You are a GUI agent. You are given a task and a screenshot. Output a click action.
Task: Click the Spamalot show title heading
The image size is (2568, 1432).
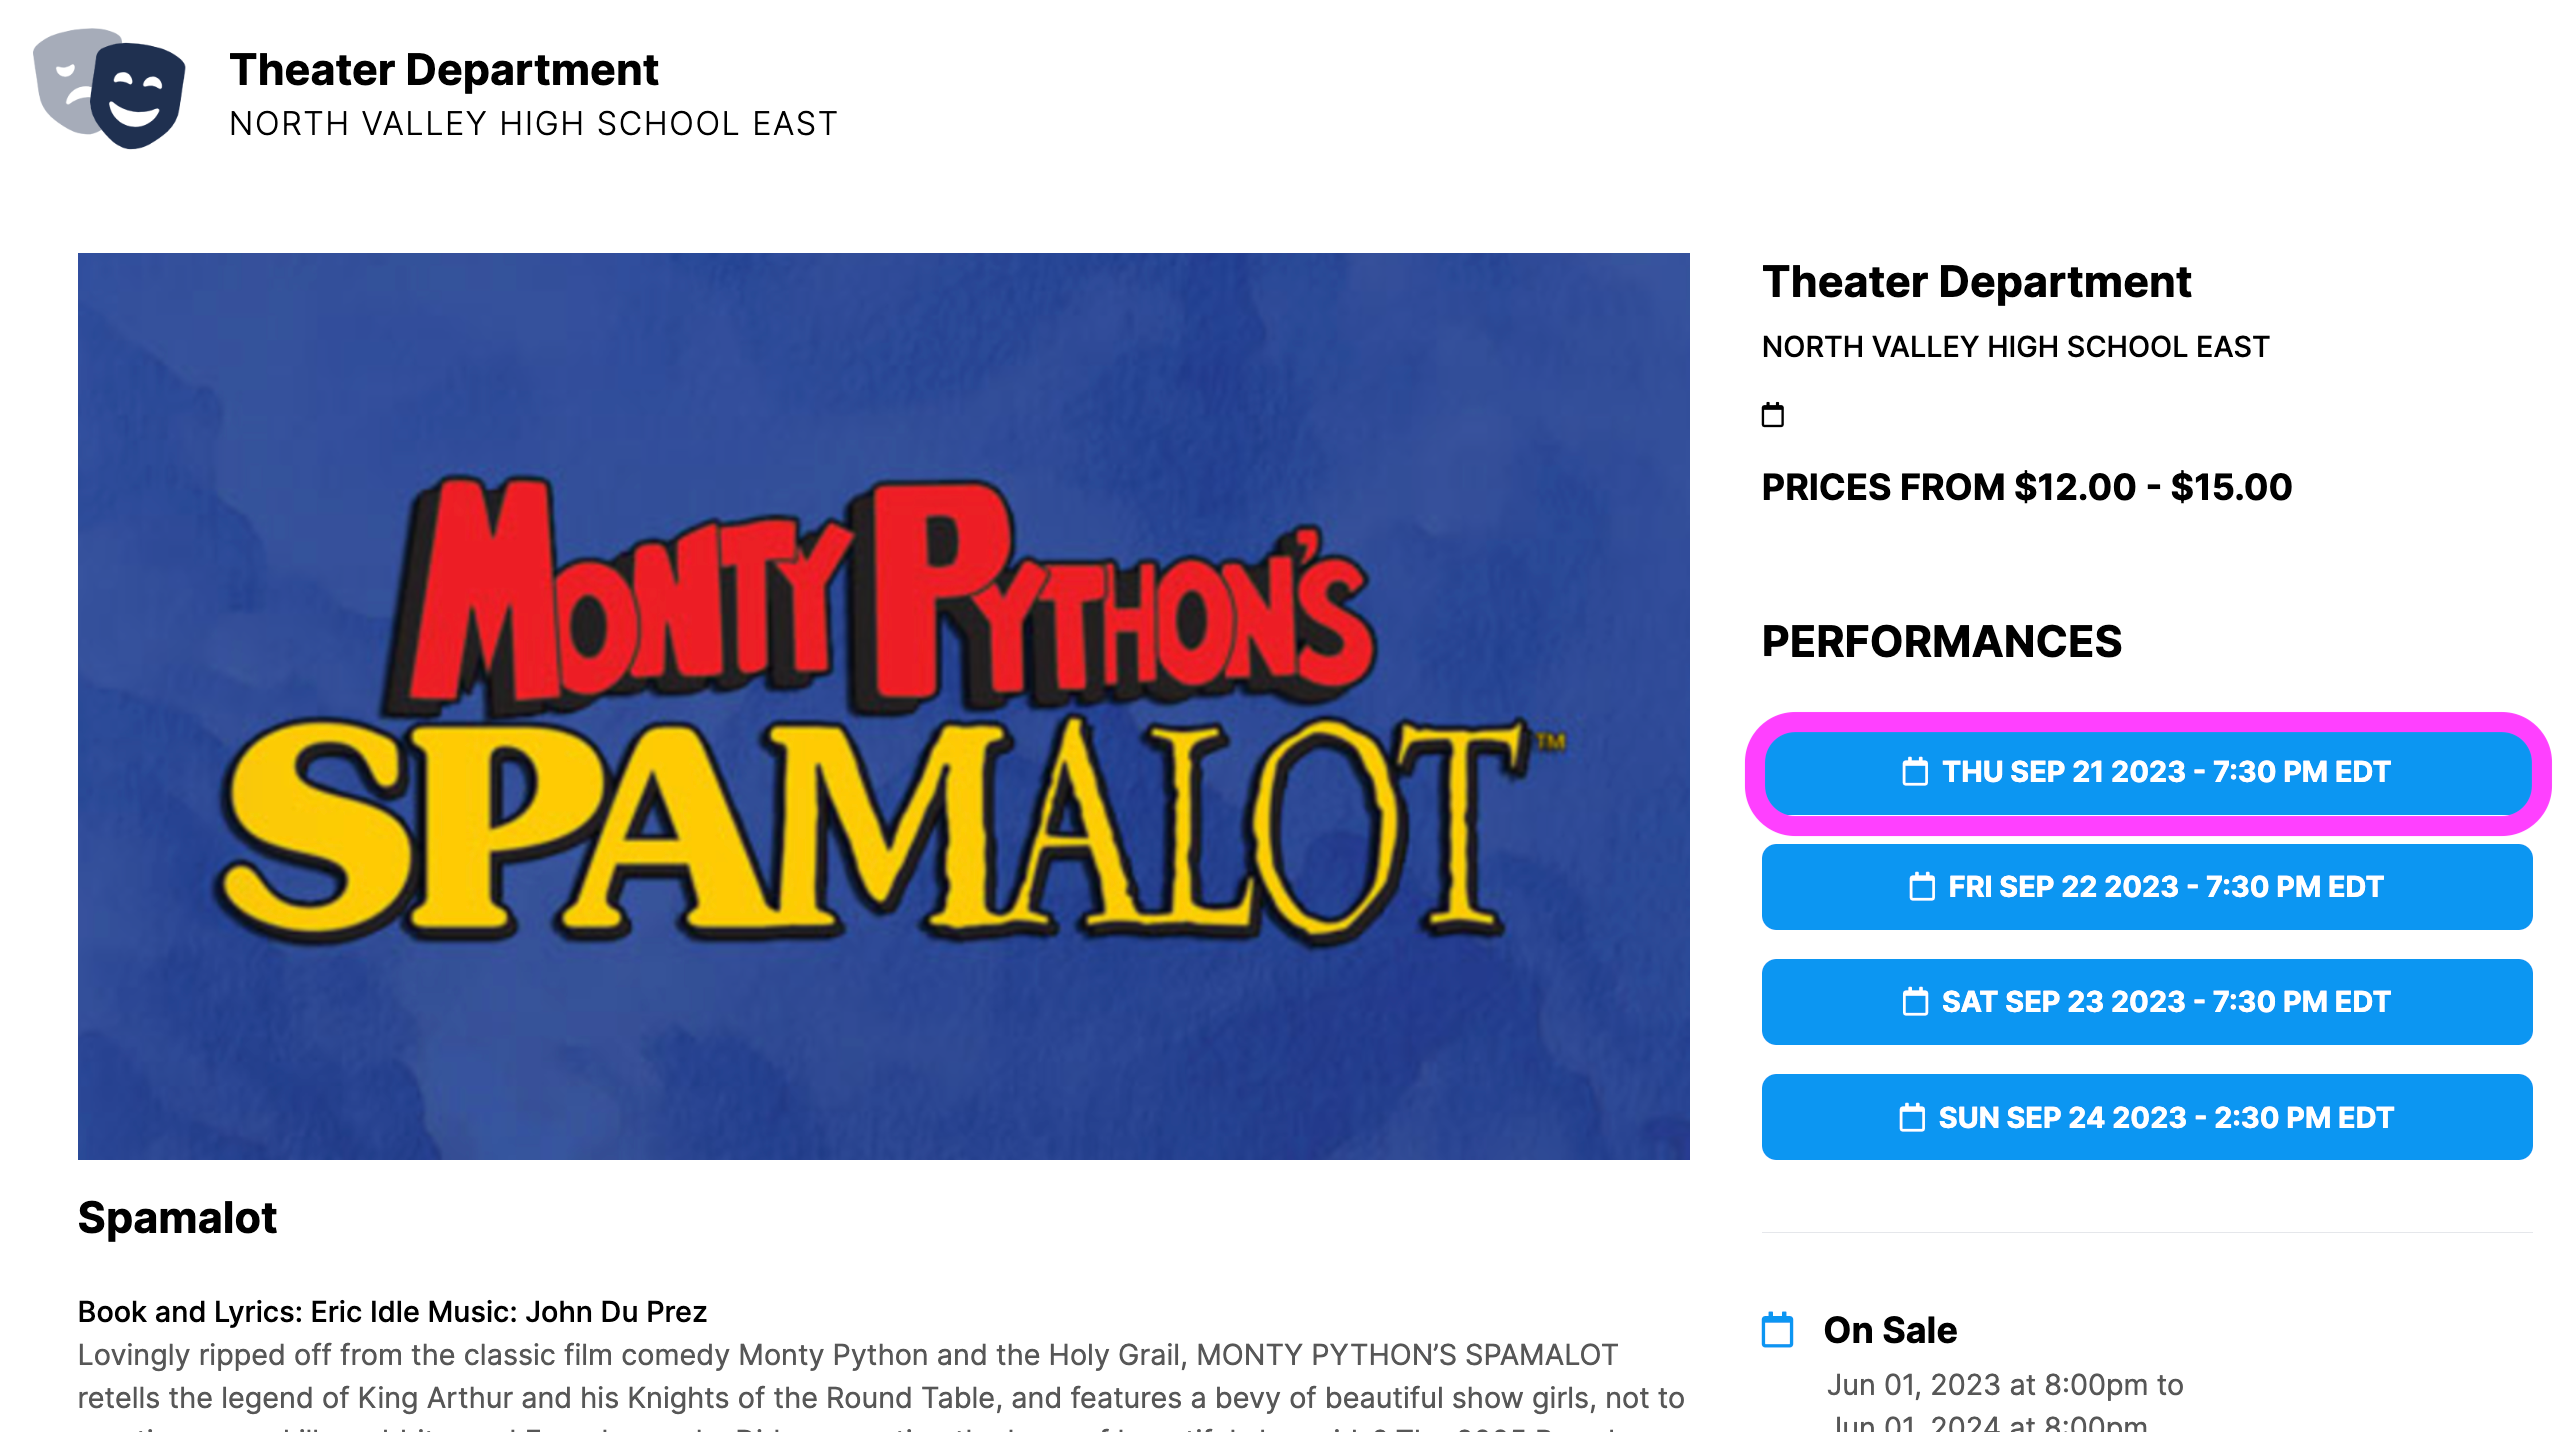tap(177, 1218)
